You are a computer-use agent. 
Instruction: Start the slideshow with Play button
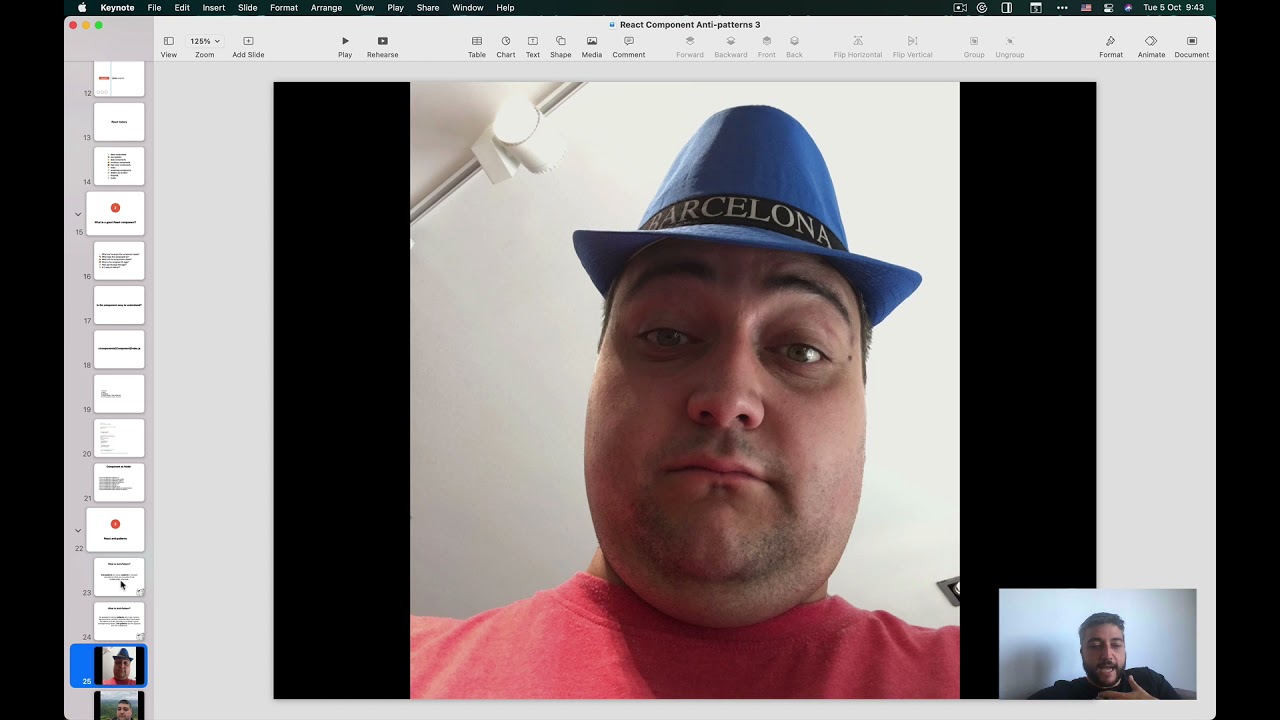[345, 47]
